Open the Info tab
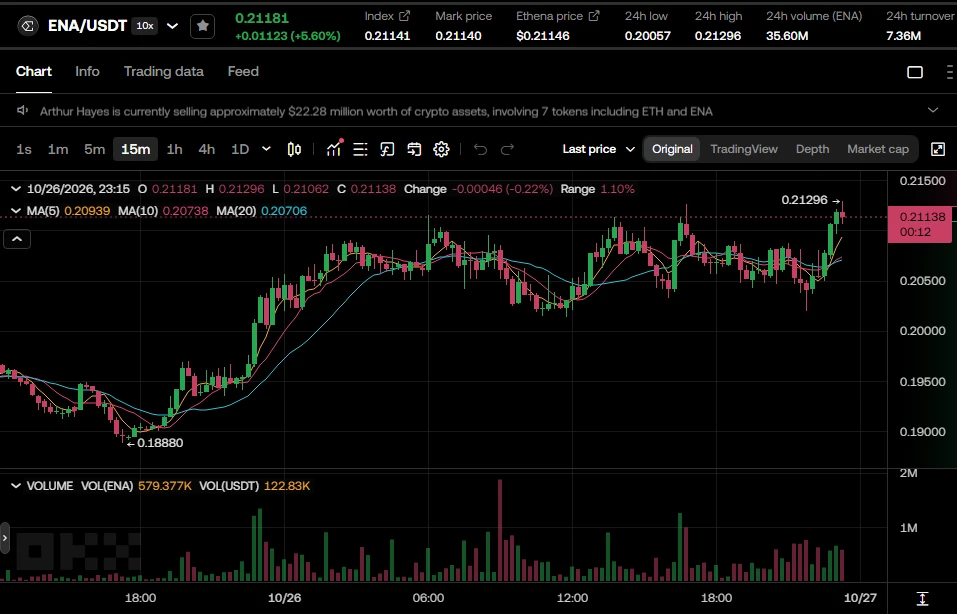The image size is (957, 614). pyautogui.click(x=87, y=71)
